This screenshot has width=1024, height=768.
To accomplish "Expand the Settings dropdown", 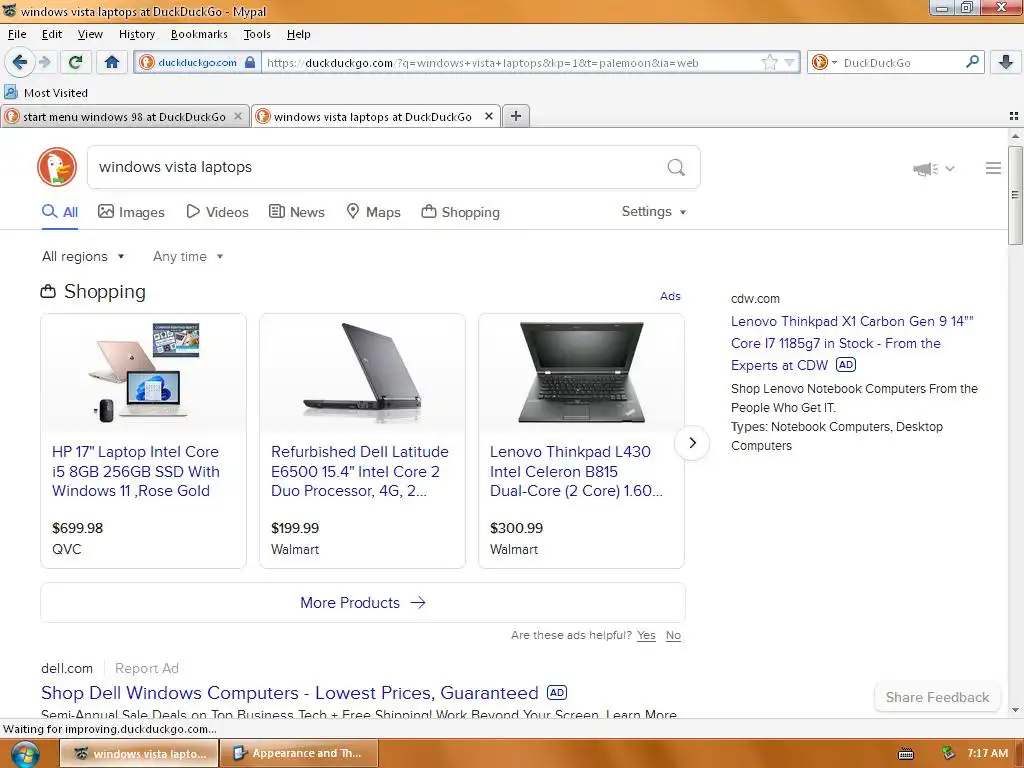I will pos(654,212).
